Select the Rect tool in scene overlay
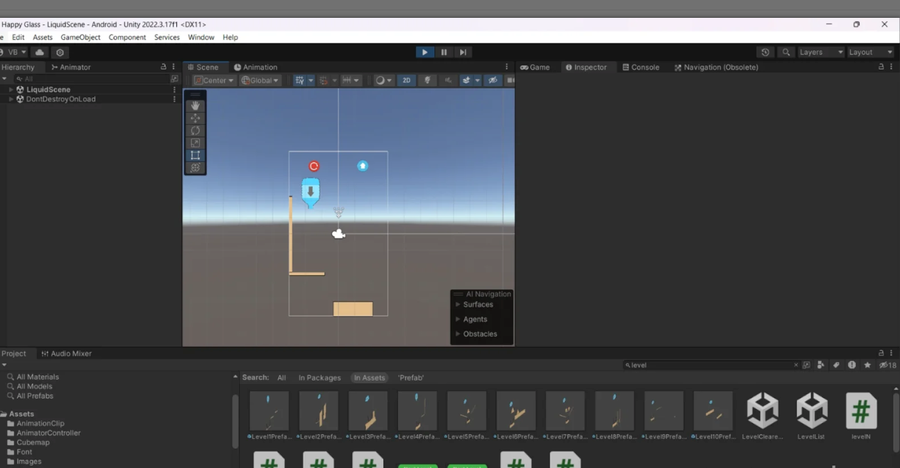This screenshot has height=468, width=900. [195, 155]
